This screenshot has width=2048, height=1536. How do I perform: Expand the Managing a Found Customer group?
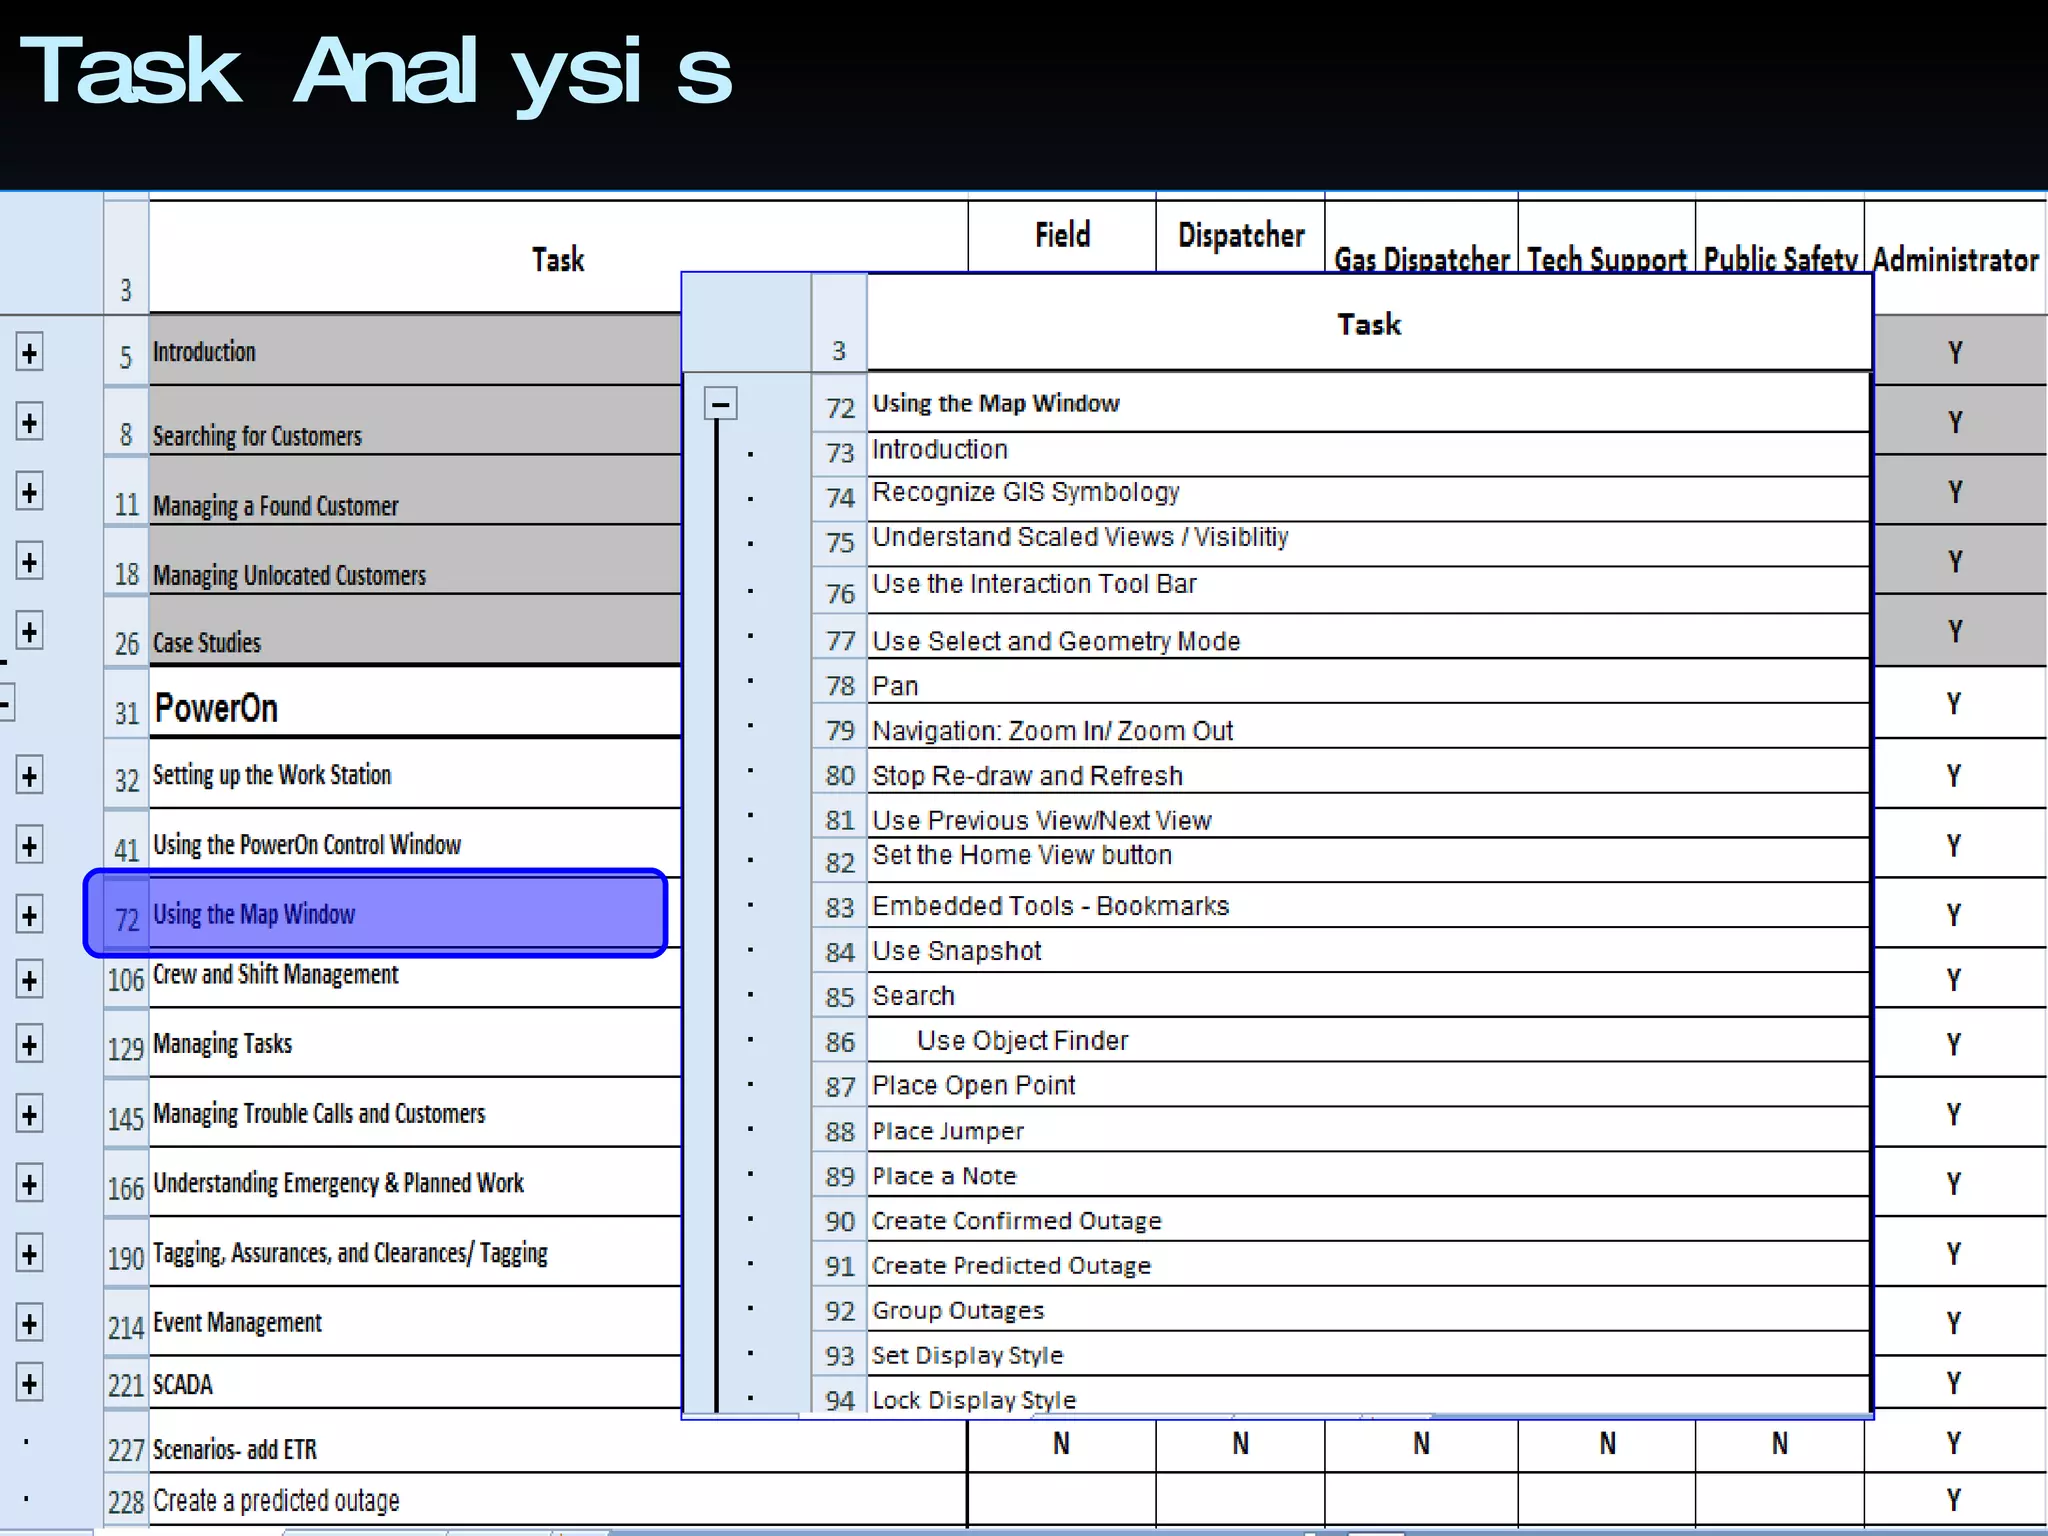coord(29,492)
